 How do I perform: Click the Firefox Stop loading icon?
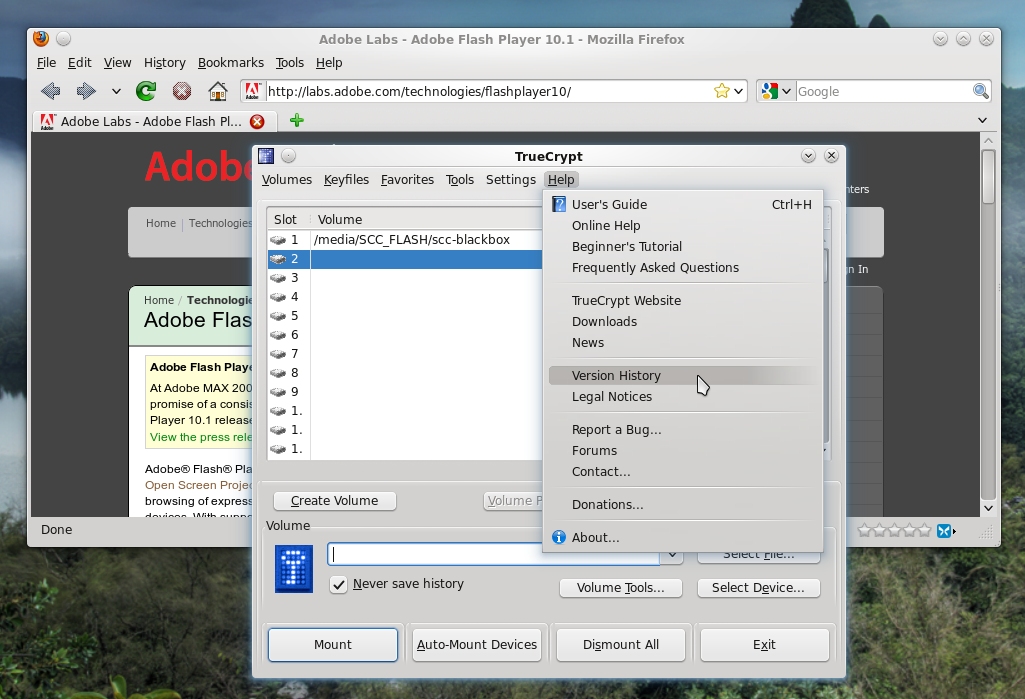pos(182,91)
